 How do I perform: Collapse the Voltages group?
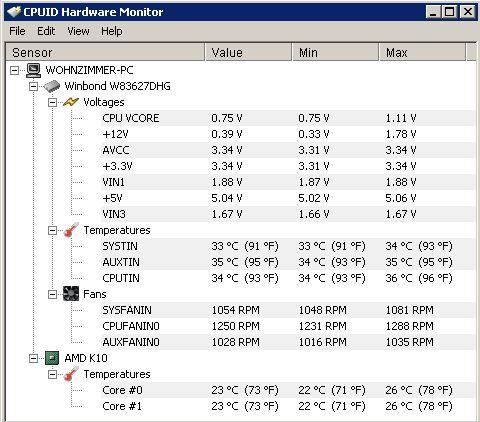click(52, 102)
